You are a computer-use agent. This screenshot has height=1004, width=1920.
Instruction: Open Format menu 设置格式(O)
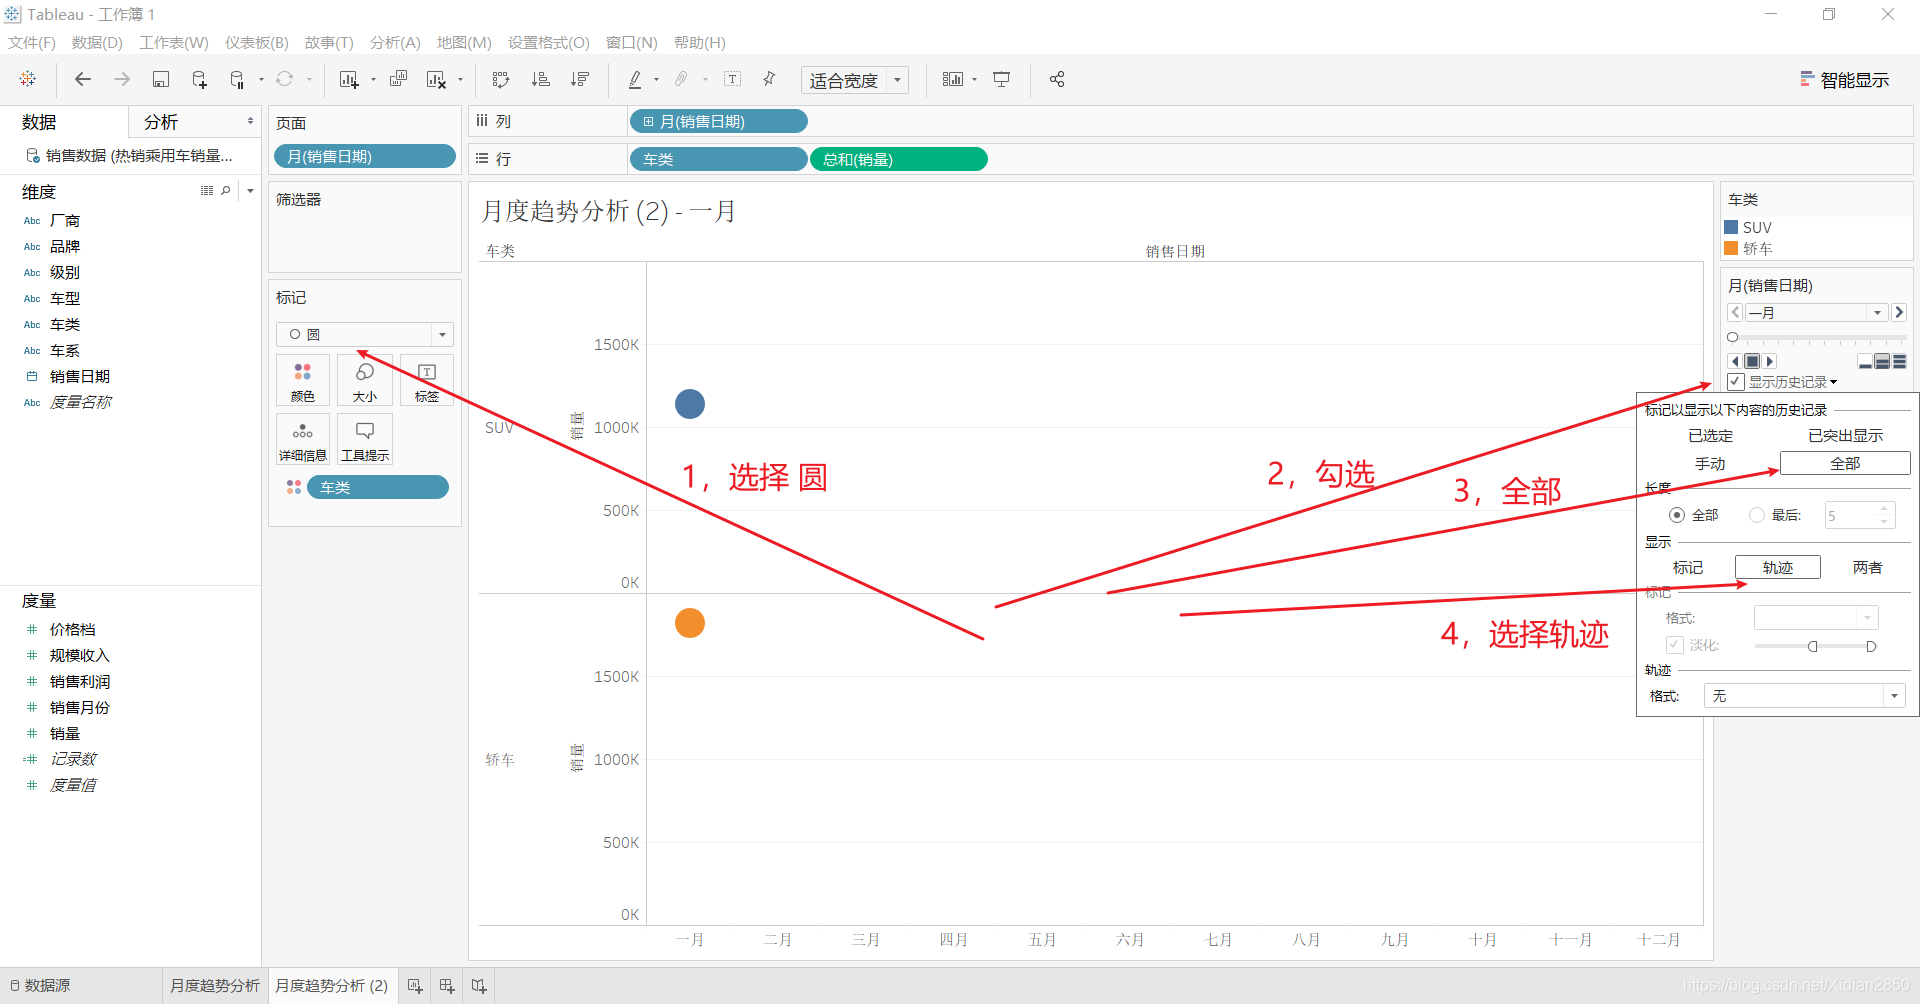(549, 43)
